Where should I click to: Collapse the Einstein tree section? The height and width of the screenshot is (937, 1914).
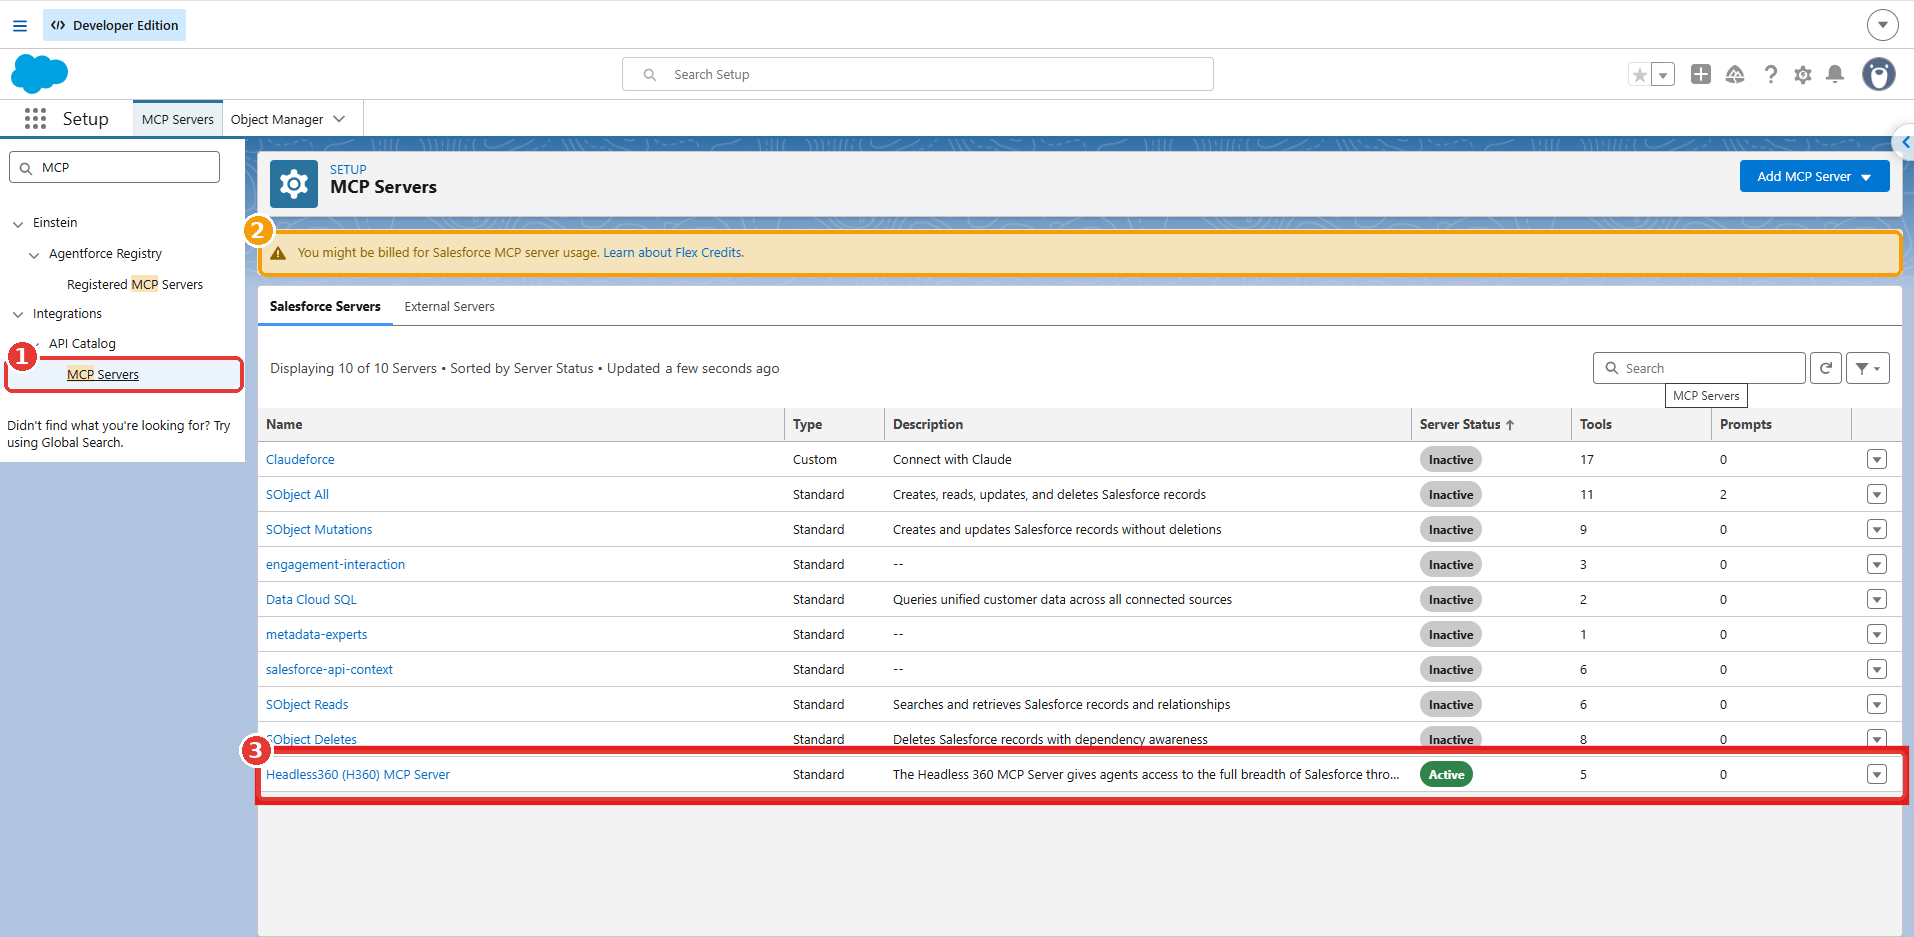(x=18, y=224)
